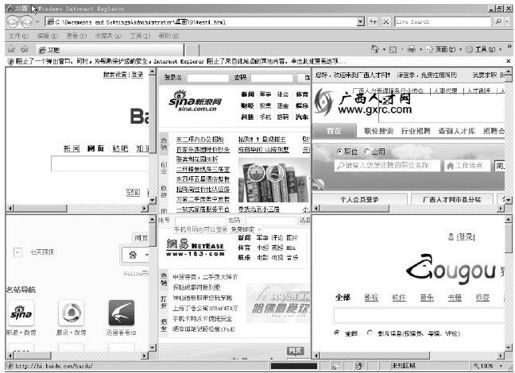Click the NetEase 163.com logo
Viewport: 515px width, 373px height.
[195, 247]
